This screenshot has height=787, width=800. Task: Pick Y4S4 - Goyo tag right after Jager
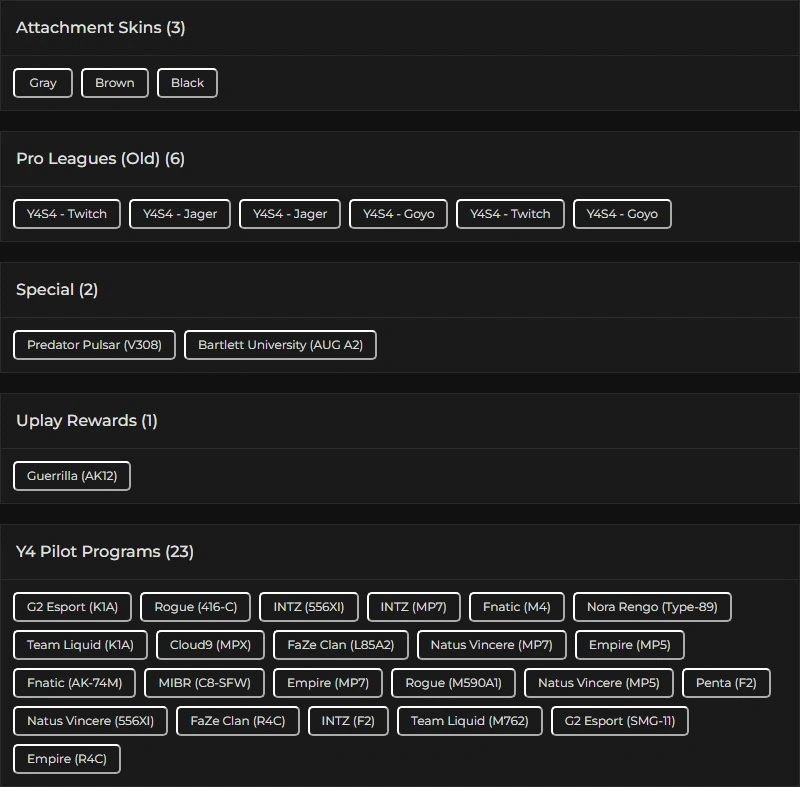[x=398, y=214]
